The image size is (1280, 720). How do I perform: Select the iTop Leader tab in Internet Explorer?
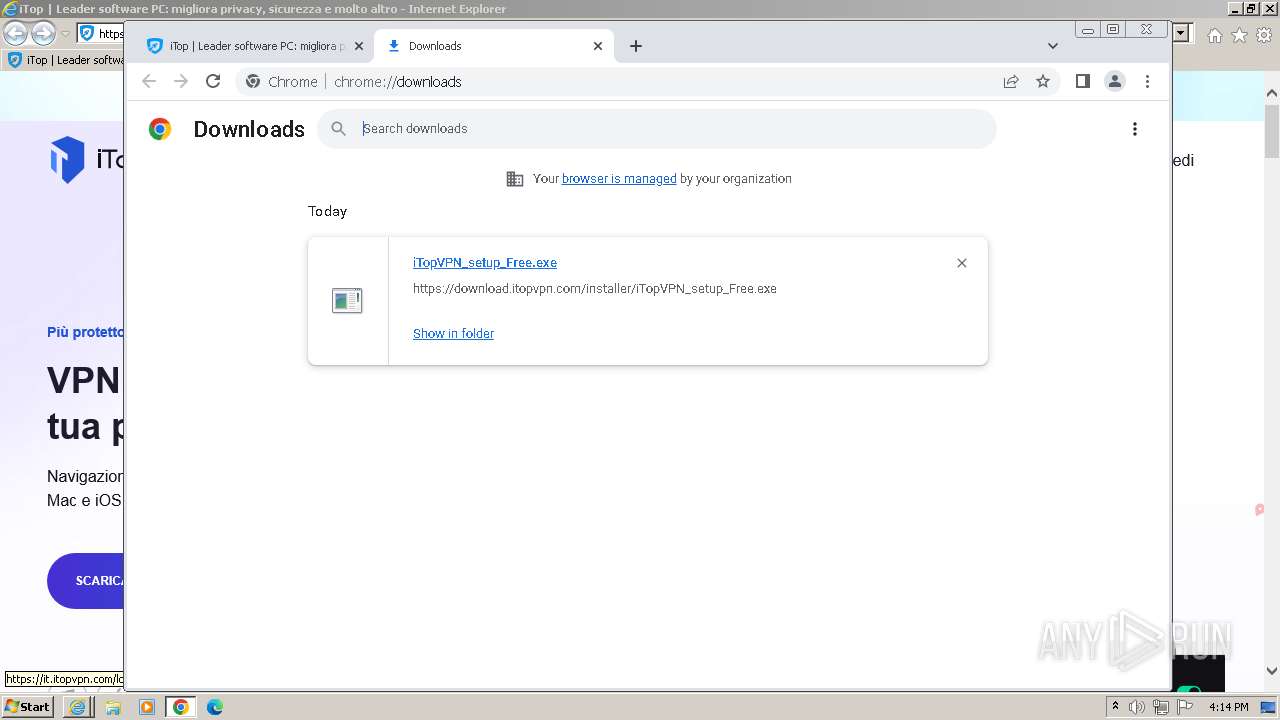(x=66, y=60)
